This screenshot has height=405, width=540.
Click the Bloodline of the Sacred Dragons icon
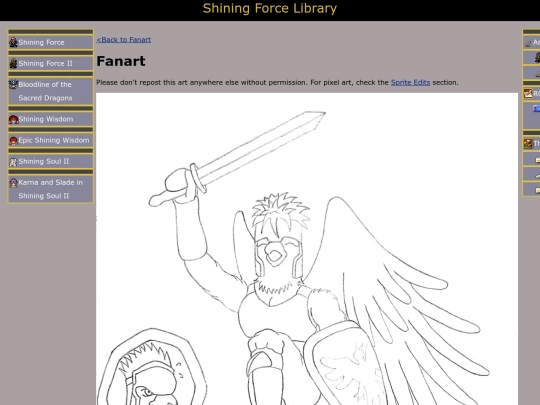13,84
